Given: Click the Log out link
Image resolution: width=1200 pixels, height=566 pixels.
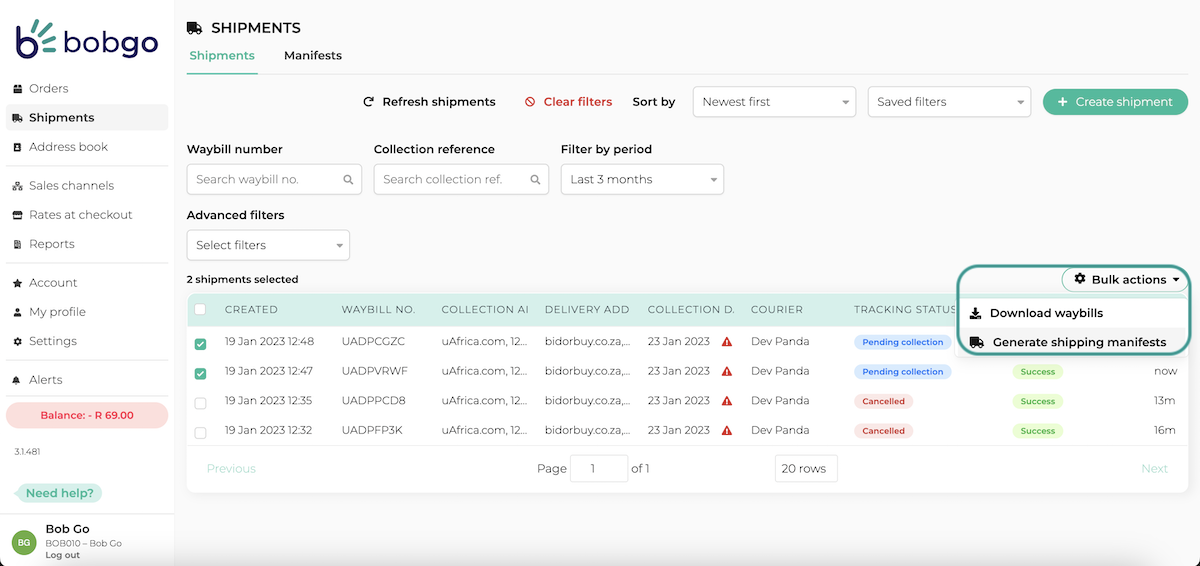Looking at the screenshot, I should 62,555.
